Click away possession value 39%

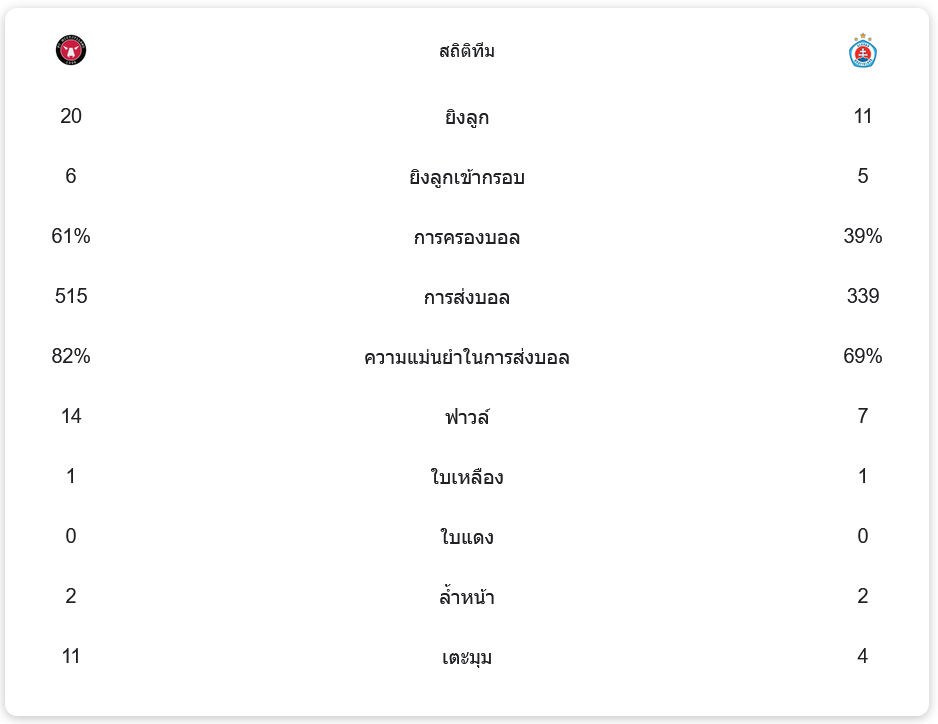863,236
